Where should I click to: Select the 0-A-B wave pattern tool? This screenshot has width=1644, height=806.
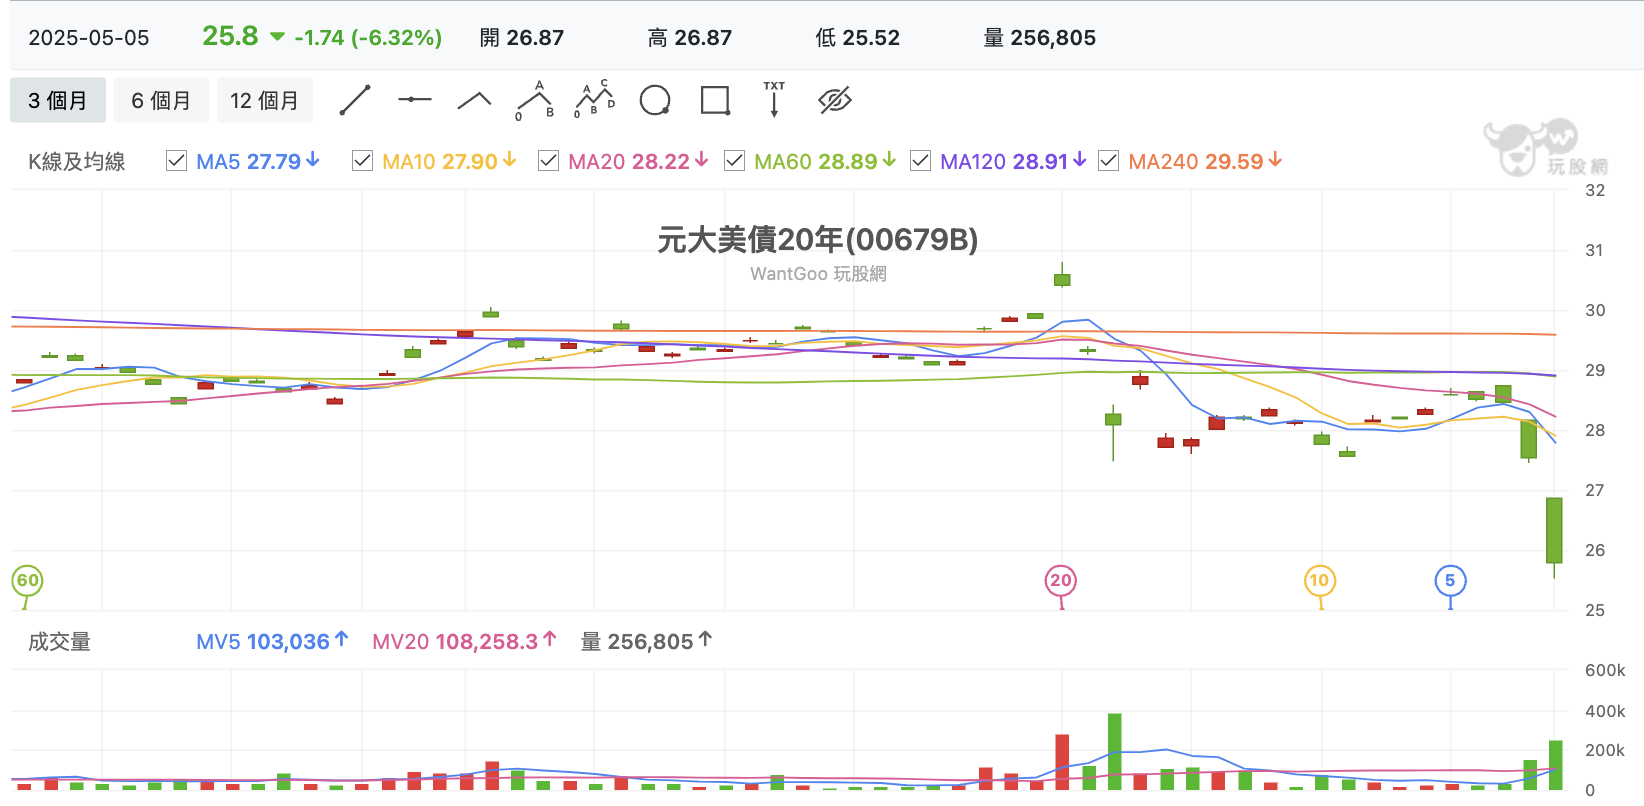tap(535, 100)
